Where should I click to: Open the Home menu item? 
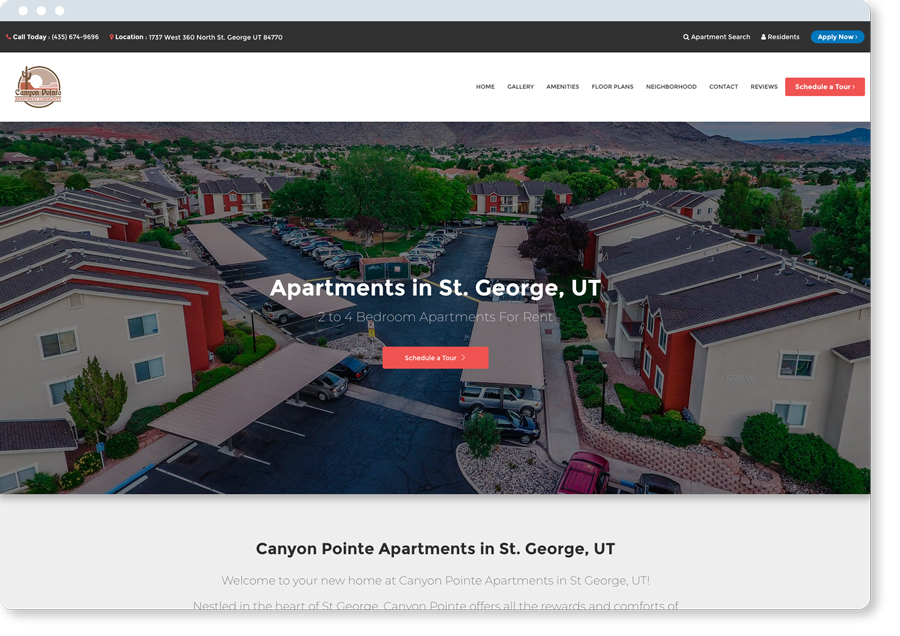pos(485,87)
